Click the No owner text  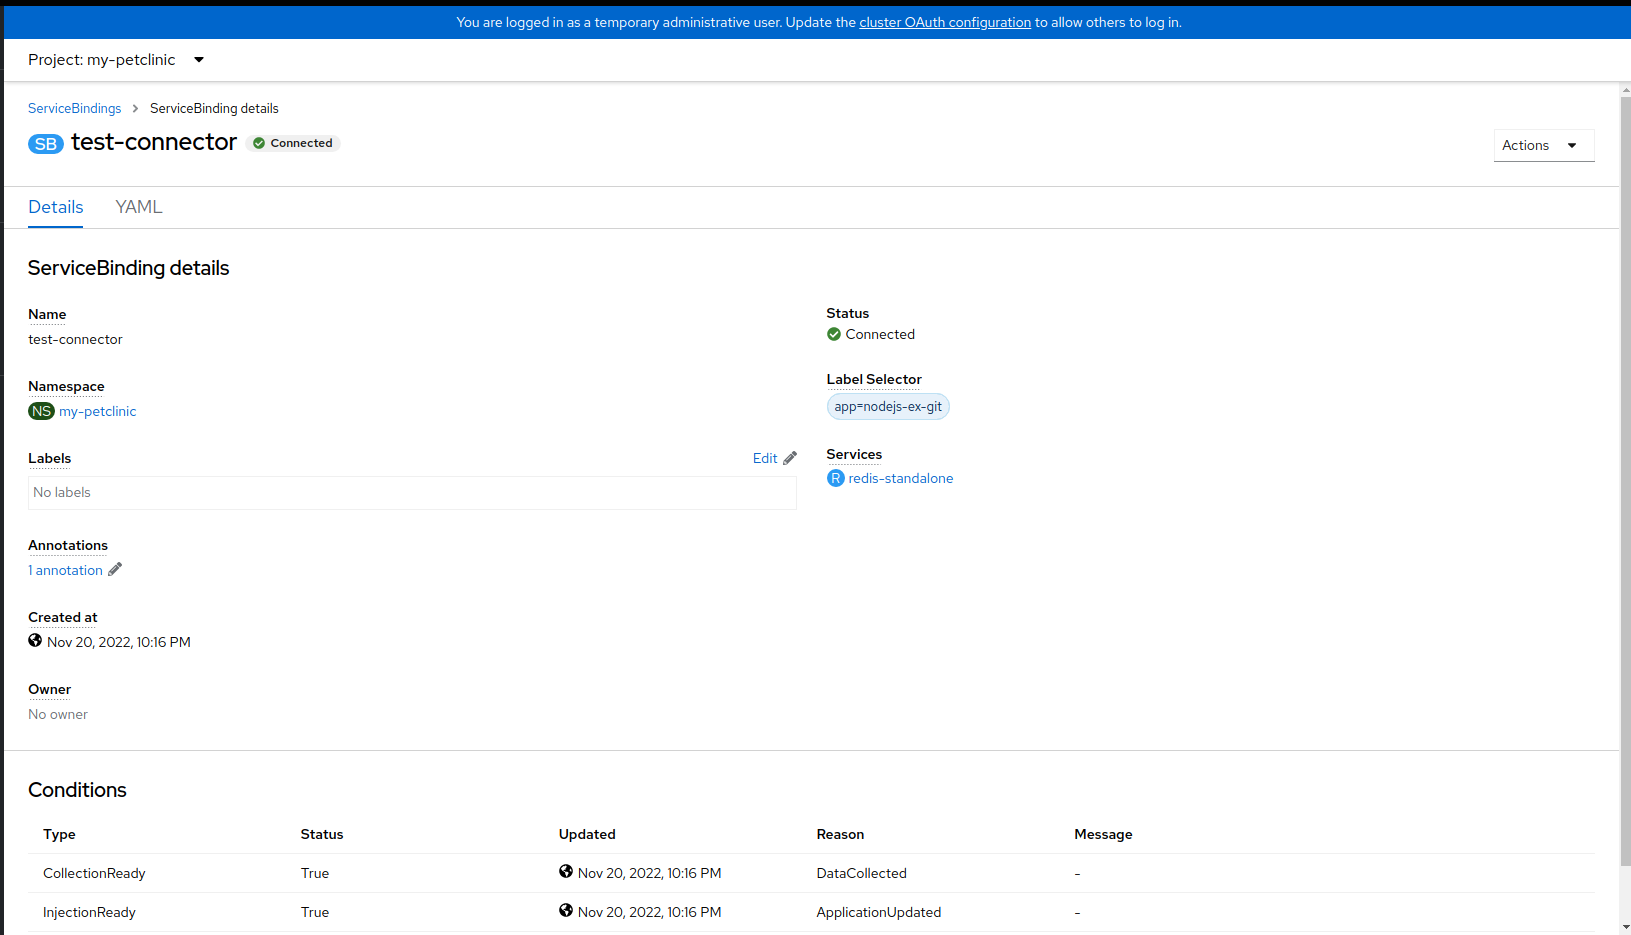pos(58,714)
